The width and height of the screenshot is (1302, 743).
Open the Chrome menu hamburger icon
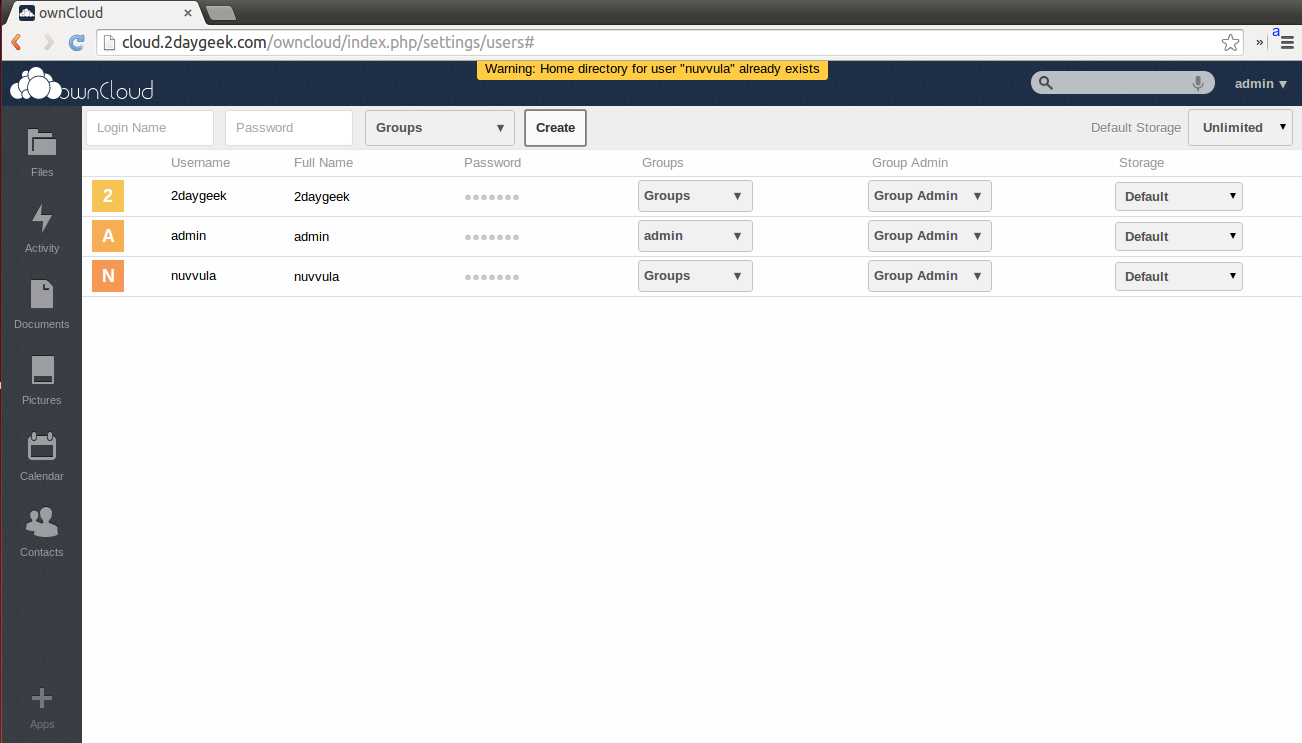tap(1287, 42)
